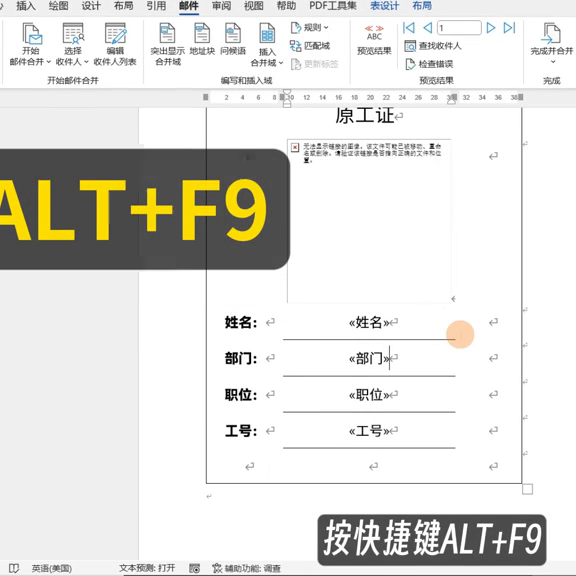Open the first Layout (布局) tab after 设计
The width and height of the screenshot is (576, 576).
[123, 6]
